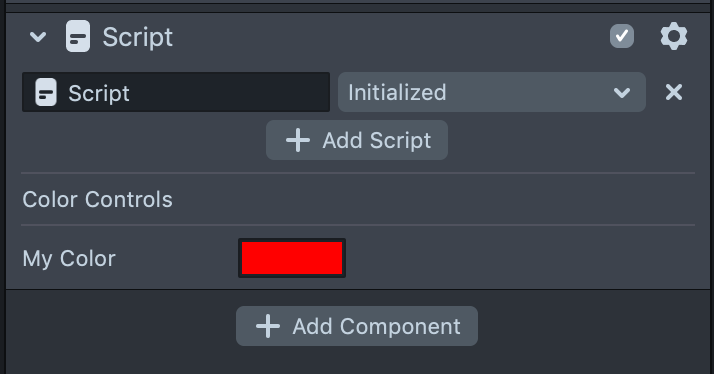Click the Add Component button
714x374 pixels.
tap(357, 326)
